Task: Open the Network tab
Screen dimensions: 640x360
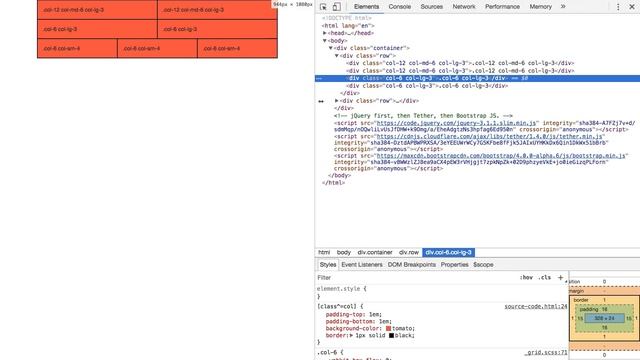Action: pyautogui.click(x=464, y=7)
